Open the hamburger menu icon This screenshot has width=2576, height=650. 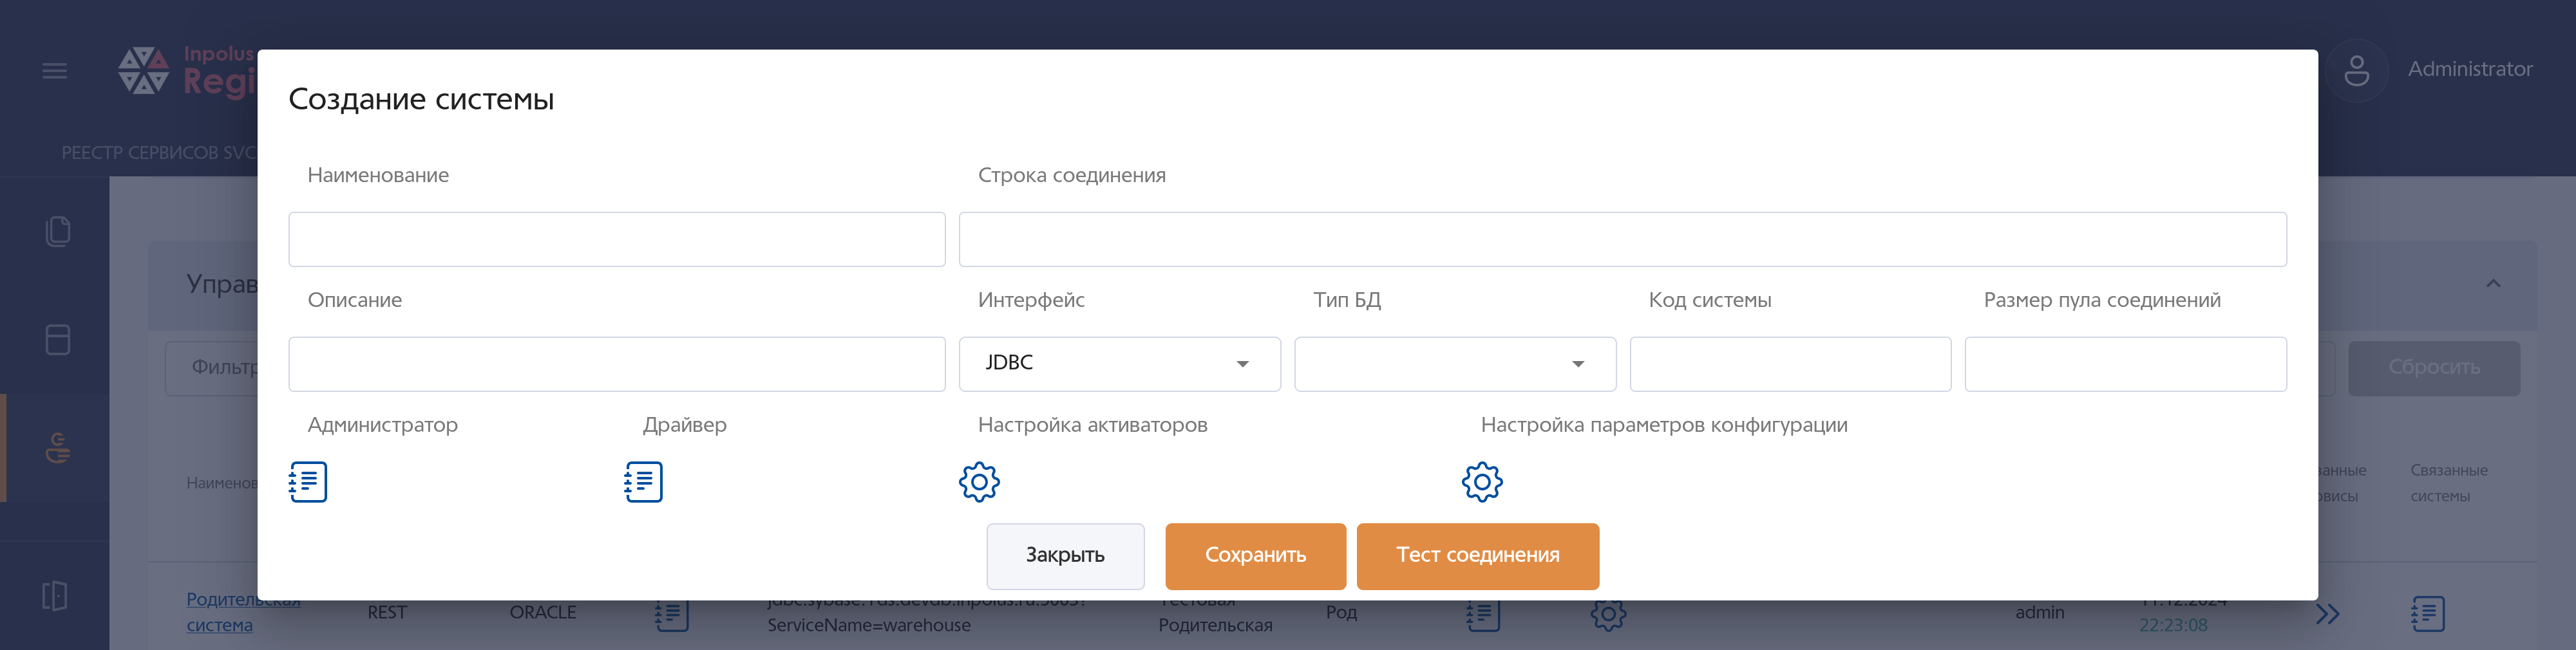[55, 71]
